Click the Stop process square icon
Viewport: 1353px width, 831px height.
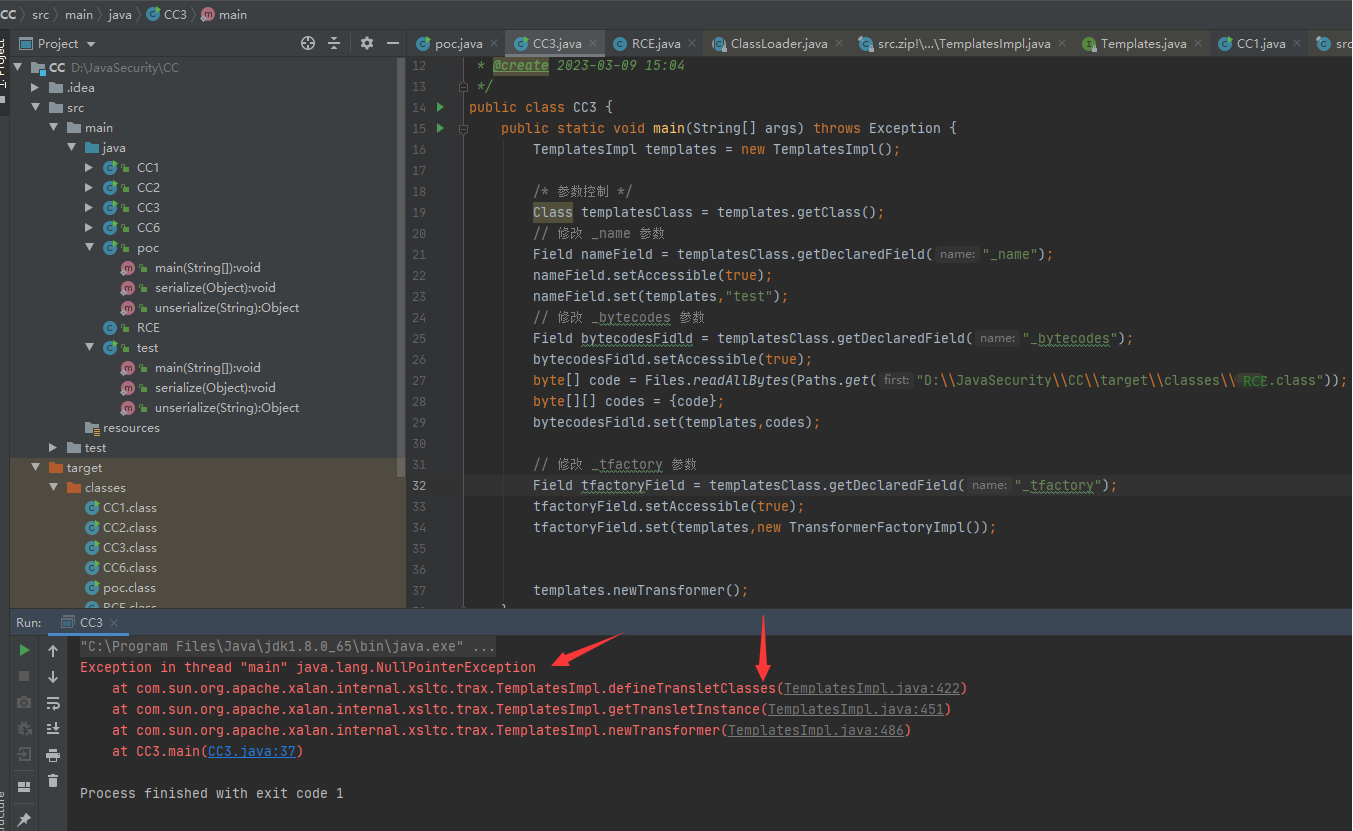(x=24, y=677)
